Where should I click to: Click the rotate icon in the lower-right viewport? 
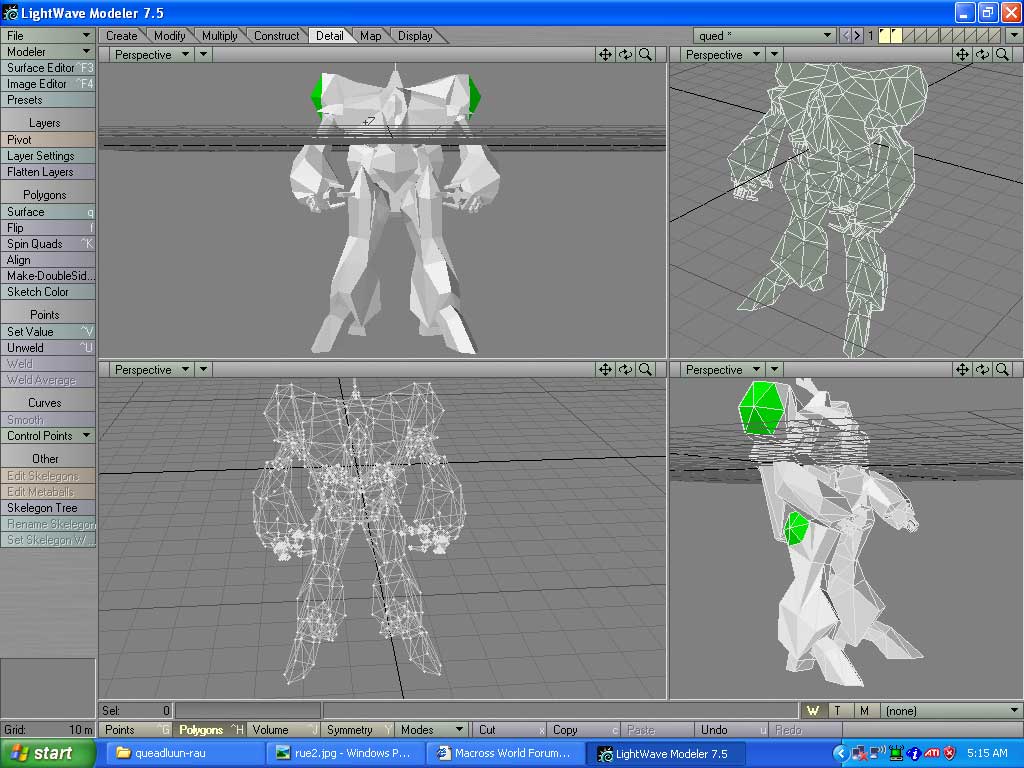coord(983,370)
